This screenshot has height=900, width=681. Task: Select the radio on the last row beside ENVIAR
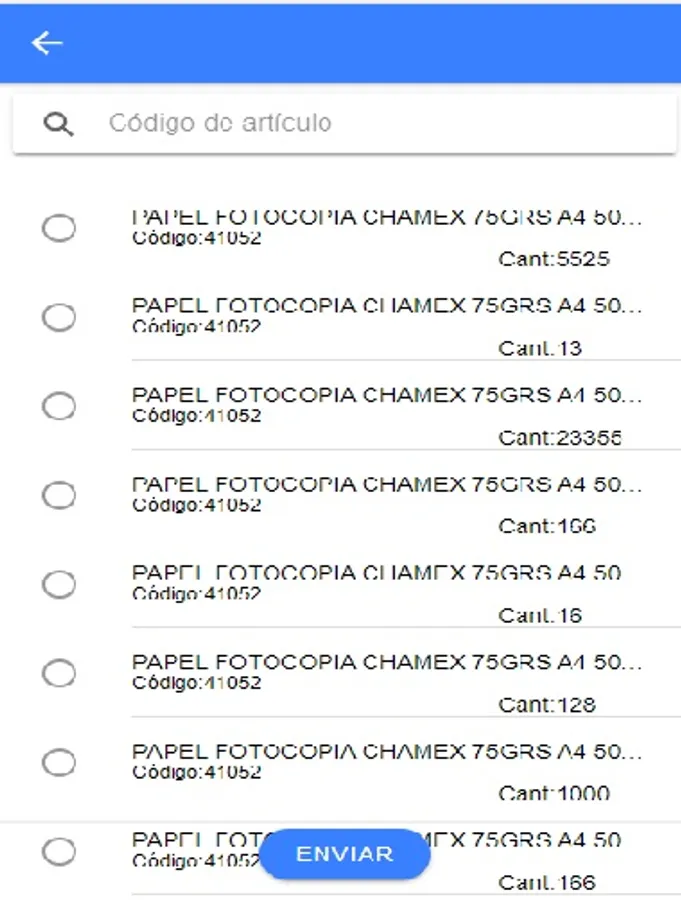click(x=59, y=852)
